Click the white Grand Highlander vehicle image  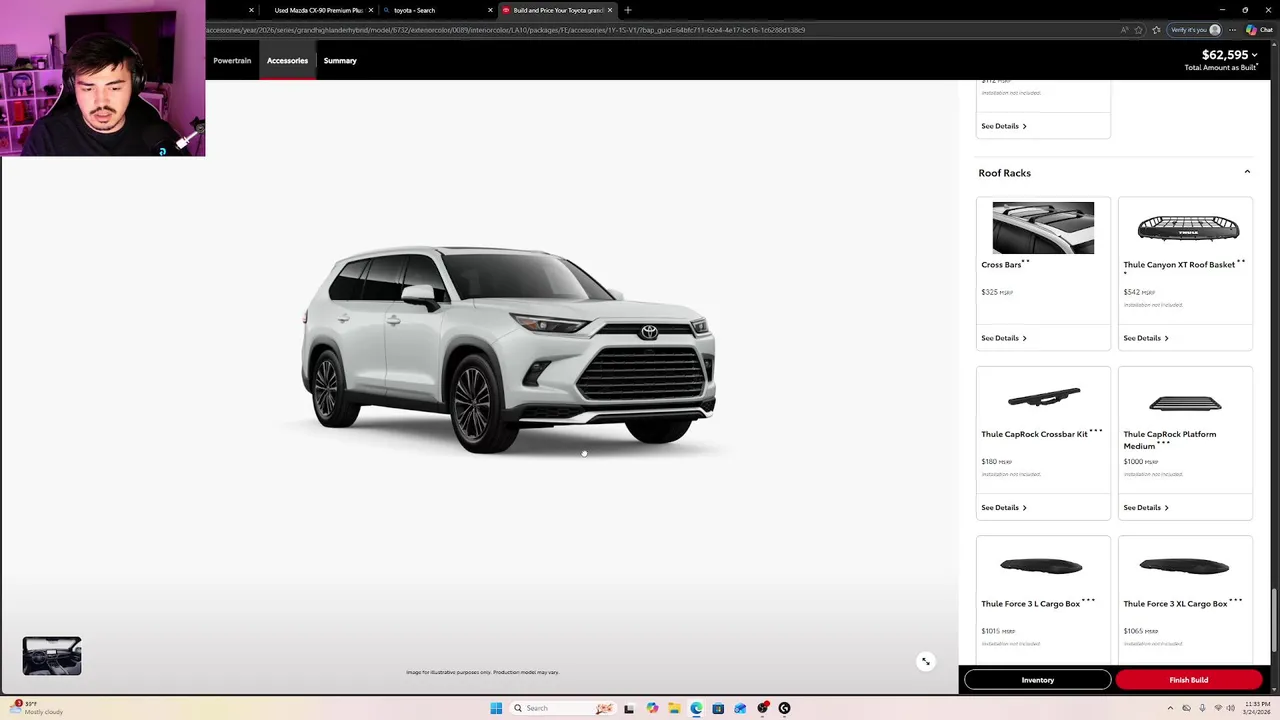click(508, 350)
